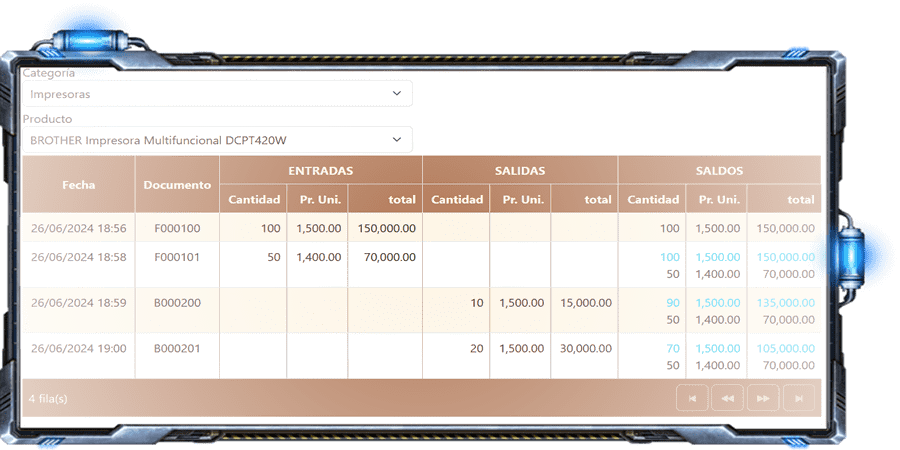Image resolution: width=900 pixels, height=450 pixels.
Task: Click Pr. Uni. header under ENTRADAS
Action: click(x=317, y=199)
